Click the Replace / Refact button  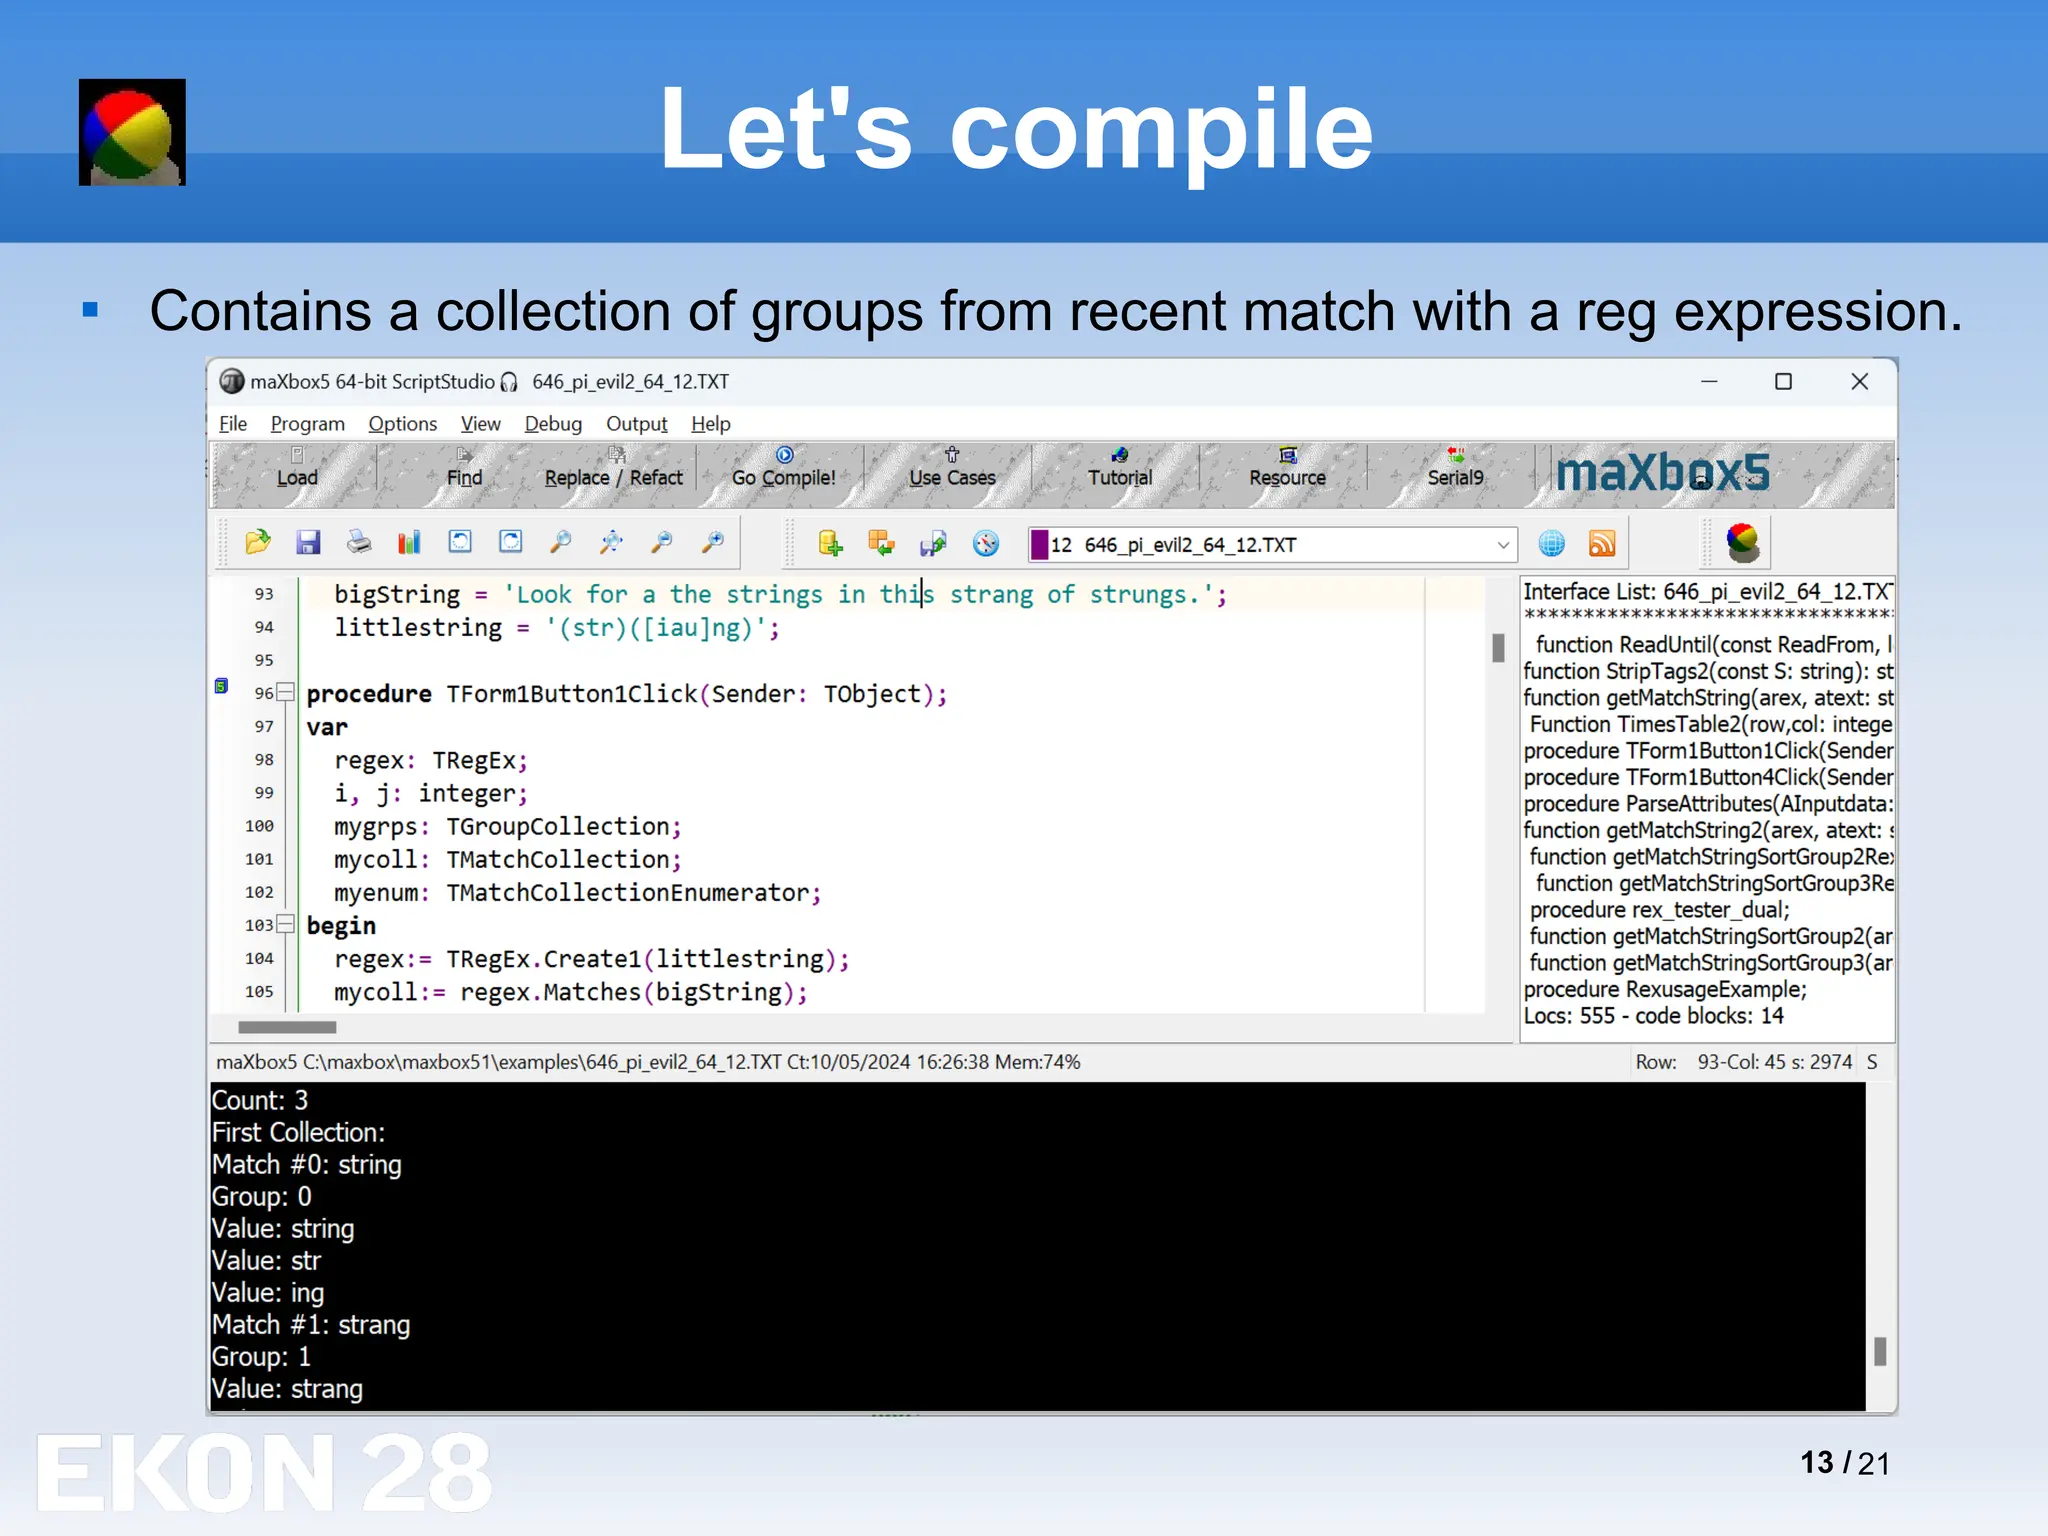pyautogui.click(x=614, y=468)
